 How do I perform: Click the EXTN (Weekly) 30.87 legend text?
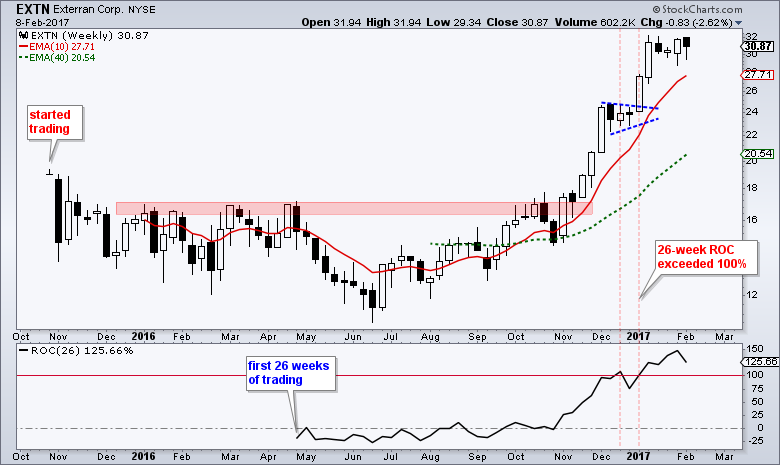click(x=90, y=35)
